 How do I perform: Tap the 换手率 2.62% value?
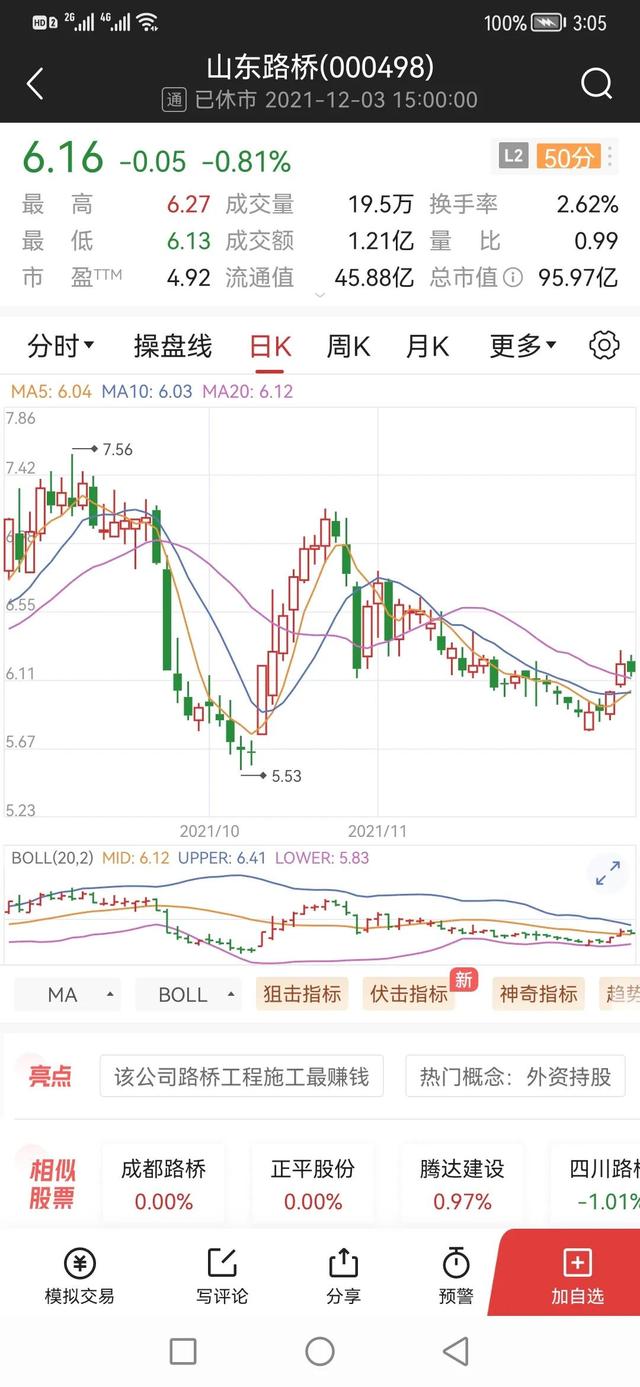[588, 204]
